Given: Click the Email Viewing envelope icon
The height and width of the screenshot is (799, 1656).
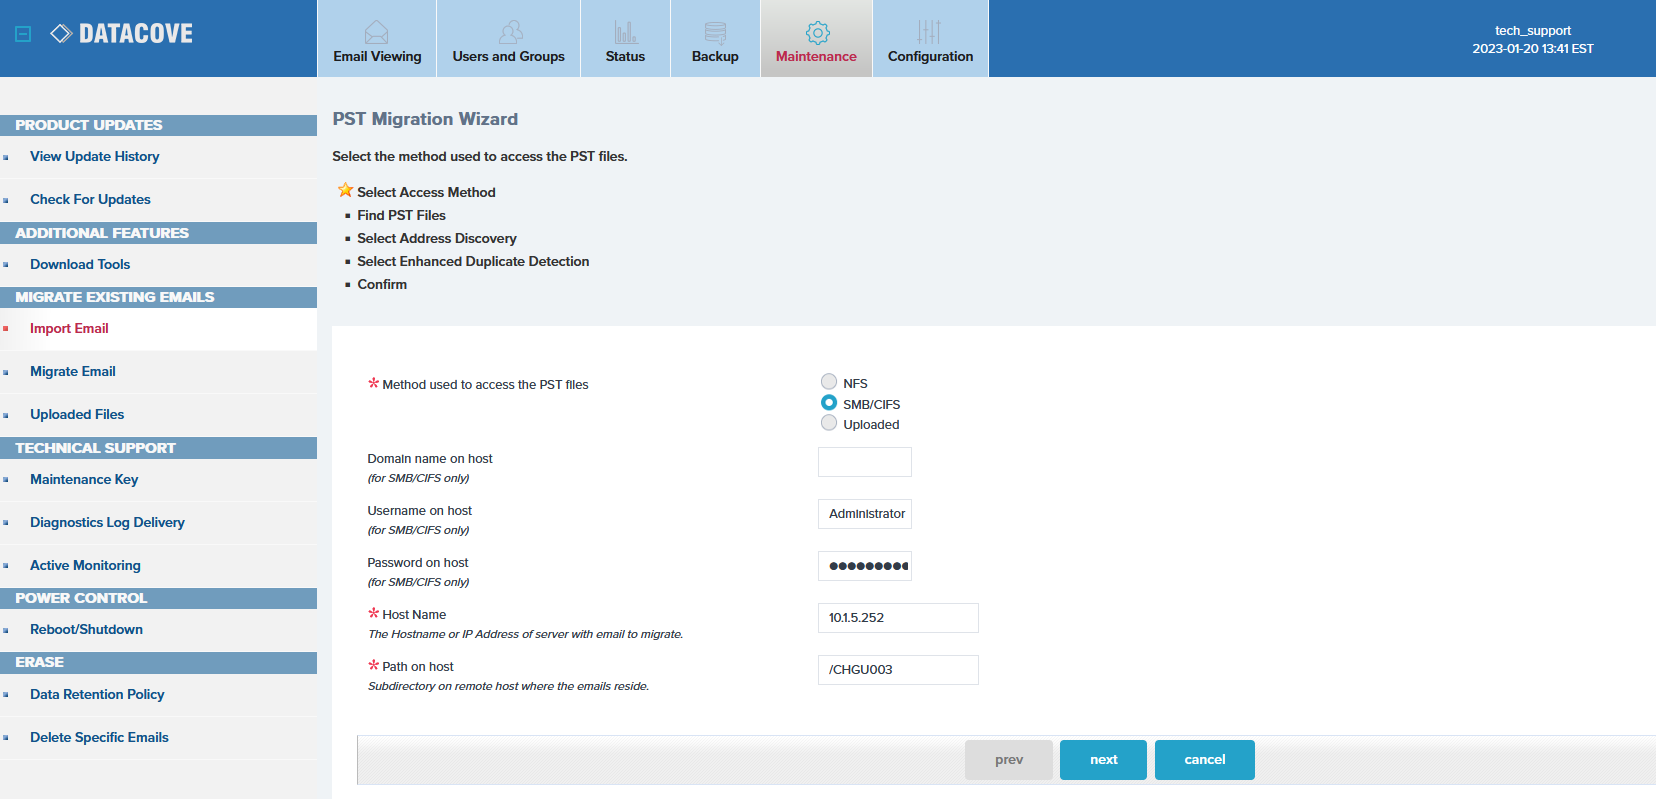Looking at the screenshot, I should (x=376, y=32).
